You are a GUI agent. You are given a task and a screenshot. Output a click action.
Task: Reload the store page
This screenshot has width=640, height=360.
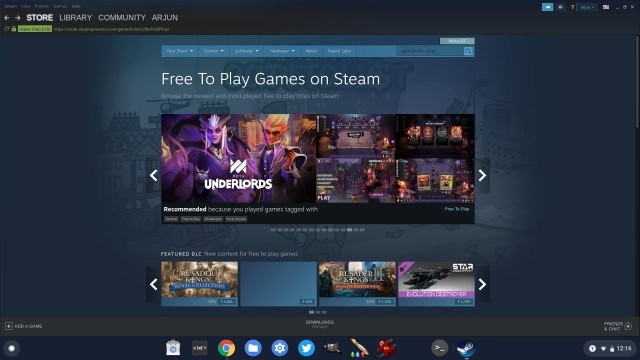tap(6, 29)
